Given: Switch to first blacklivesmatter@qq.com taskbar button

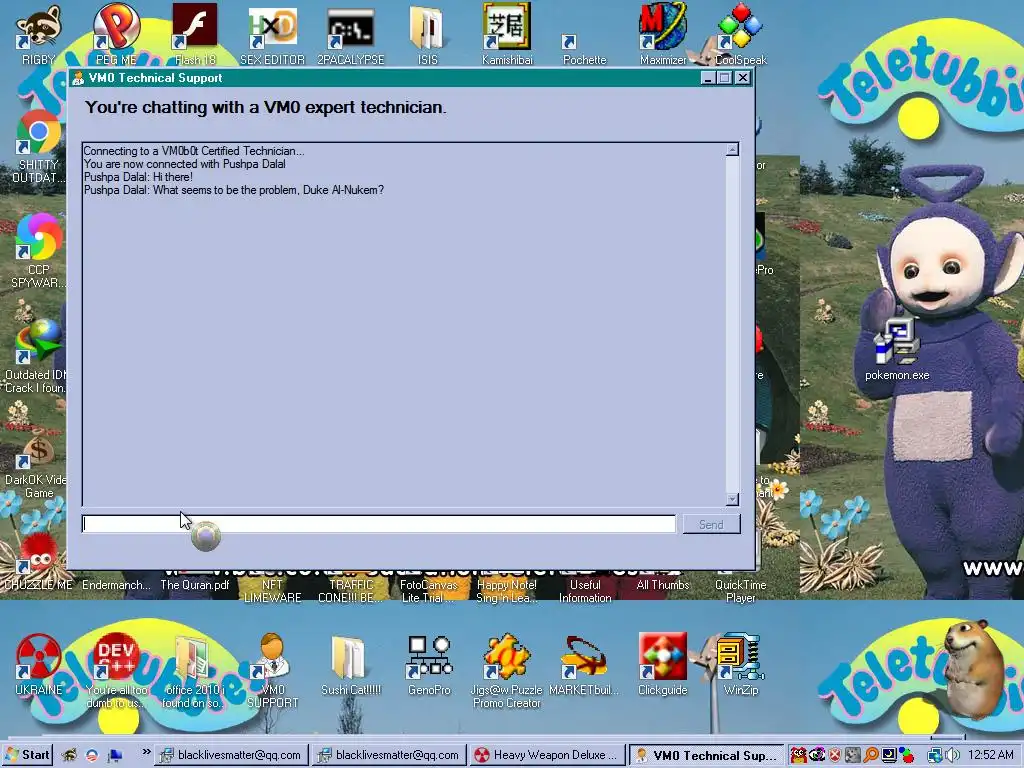Looking at the screenshot, I should (231, 755).
